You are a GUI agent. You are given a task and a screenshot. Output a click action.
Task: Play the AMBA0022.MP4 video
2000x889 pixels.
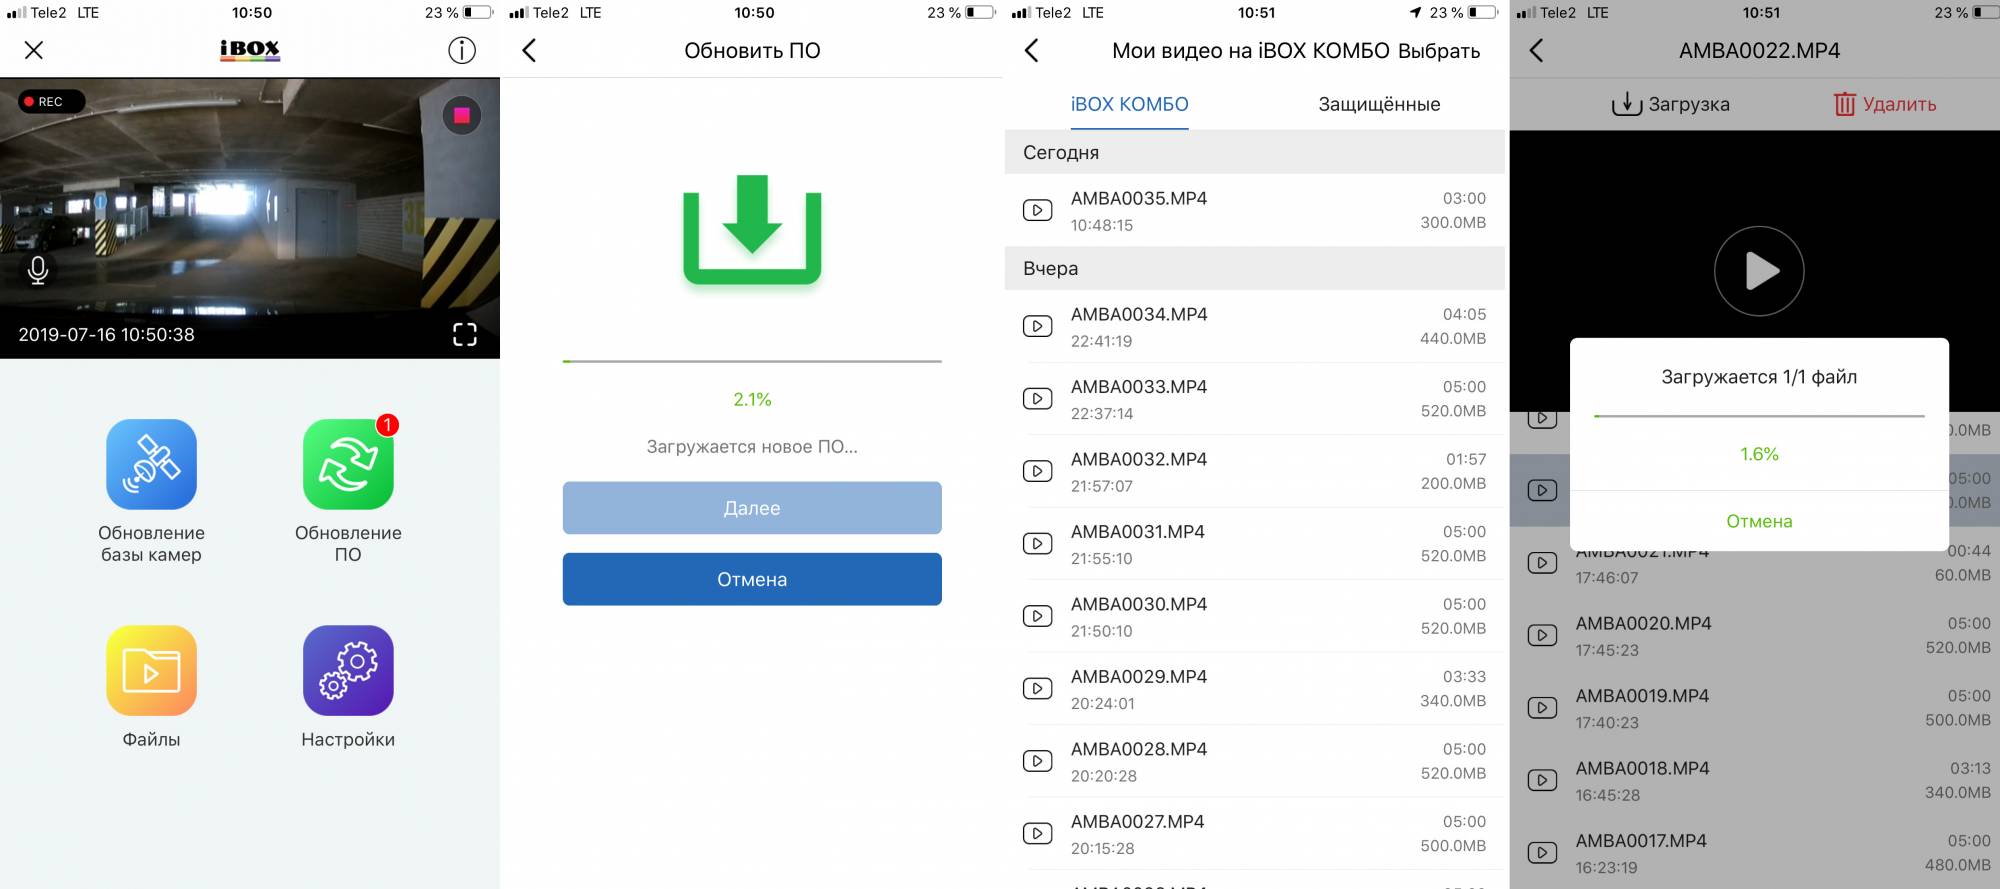1759,271
